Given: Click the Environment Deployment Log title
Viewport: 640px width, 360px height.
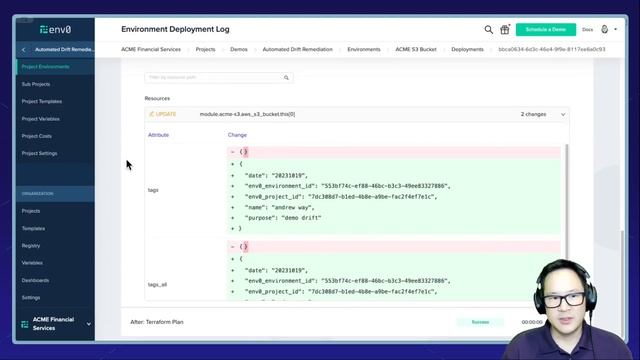Looking at the screenshot, I should [x=175, y=29].
